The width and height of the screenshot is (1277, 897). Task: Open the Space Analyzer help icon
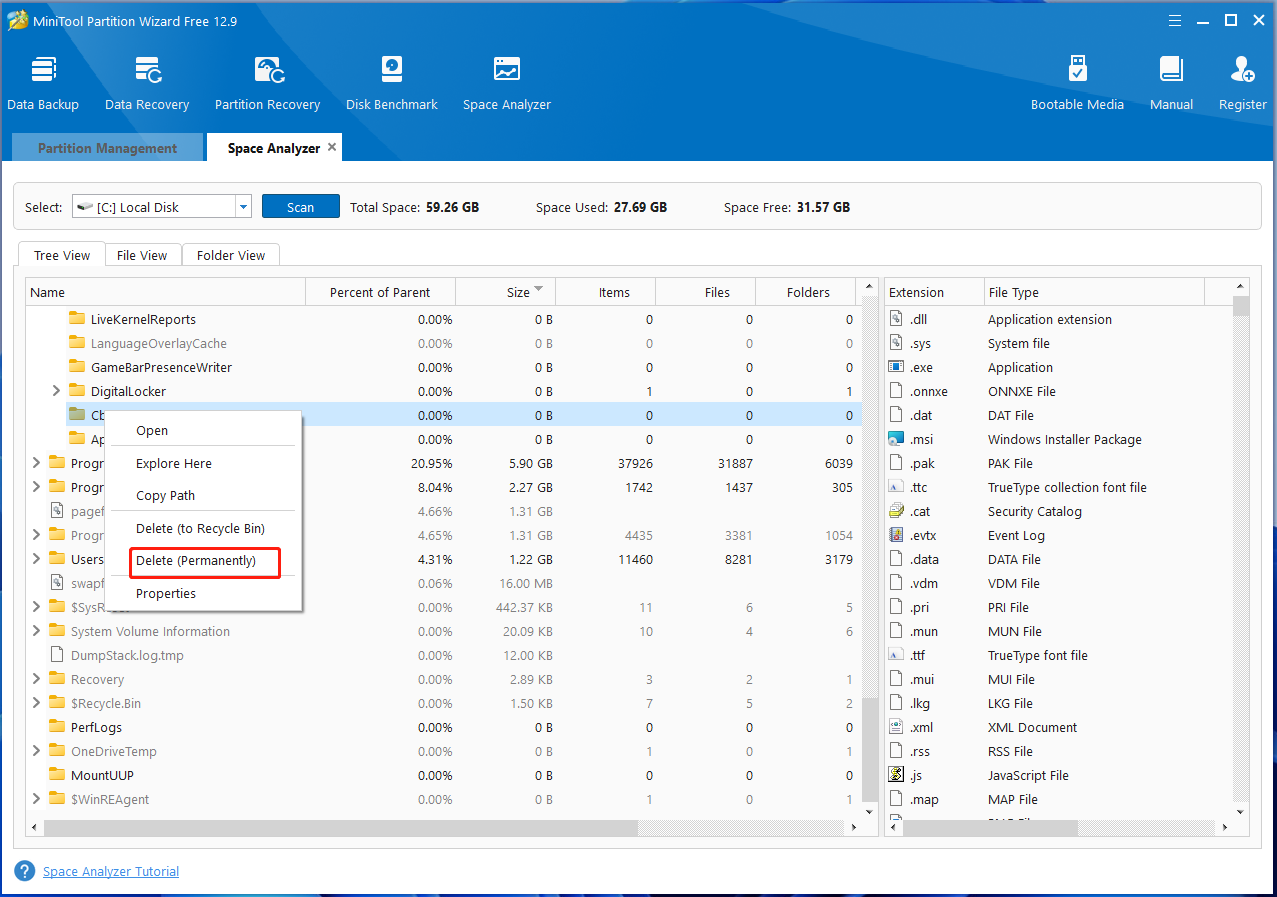pos(25,871)
